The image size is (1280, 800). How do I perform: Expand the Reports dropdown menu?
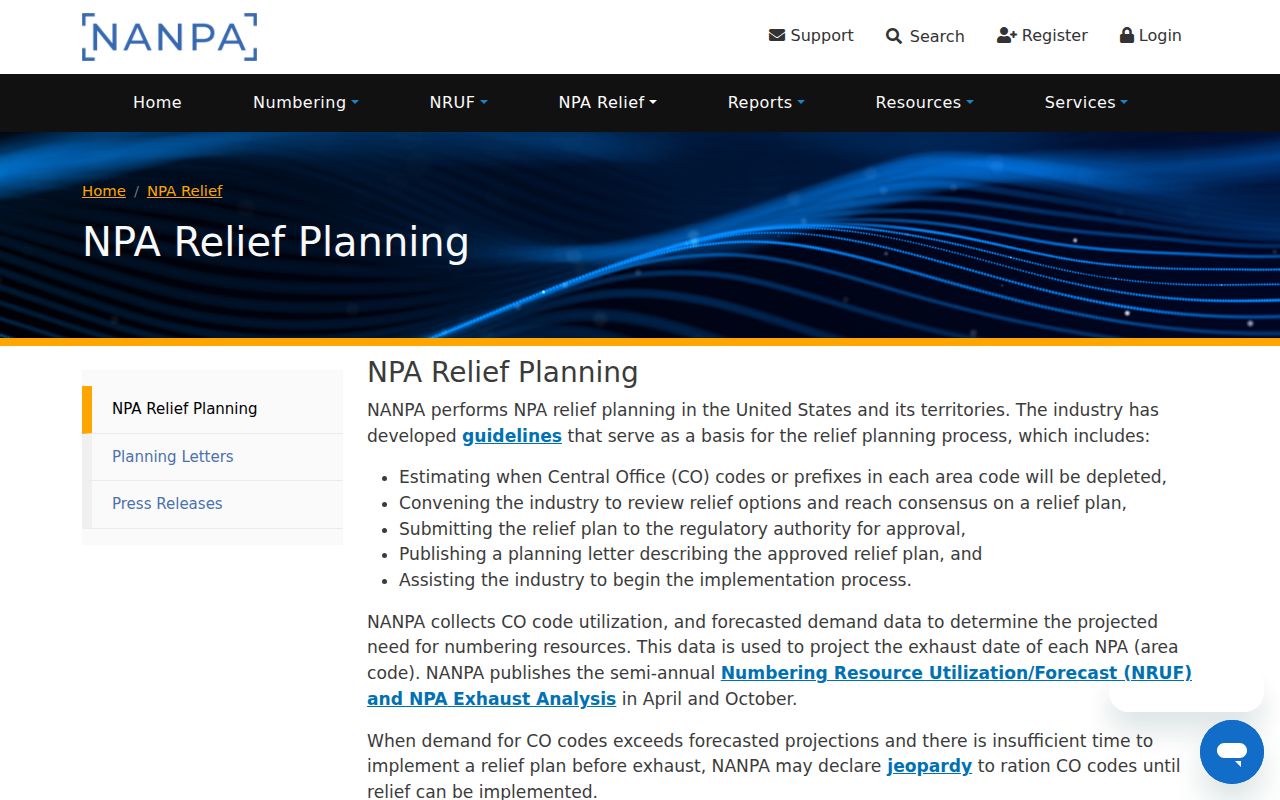point(766,102)
